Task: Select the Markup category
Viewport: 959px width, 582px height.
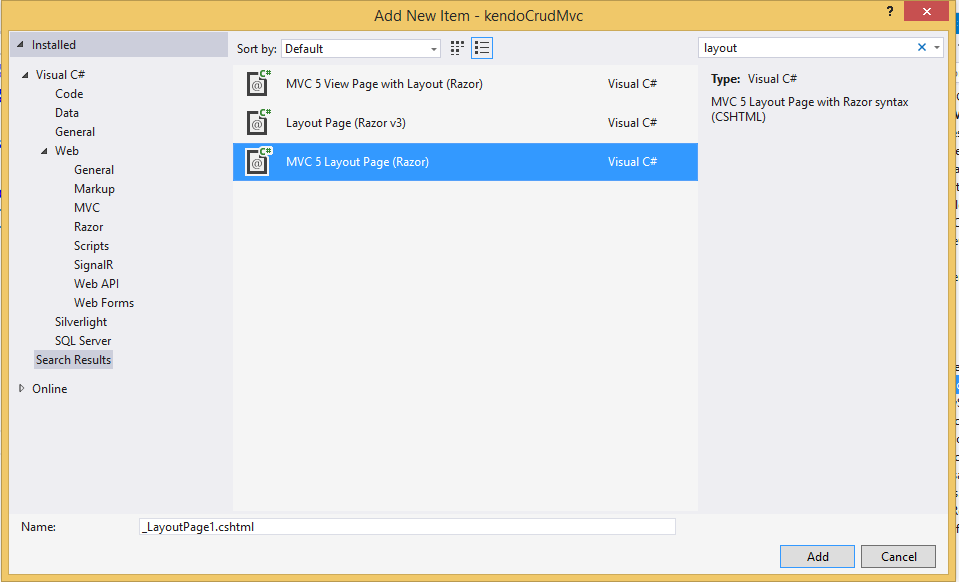Action: [x=94, y=188]
